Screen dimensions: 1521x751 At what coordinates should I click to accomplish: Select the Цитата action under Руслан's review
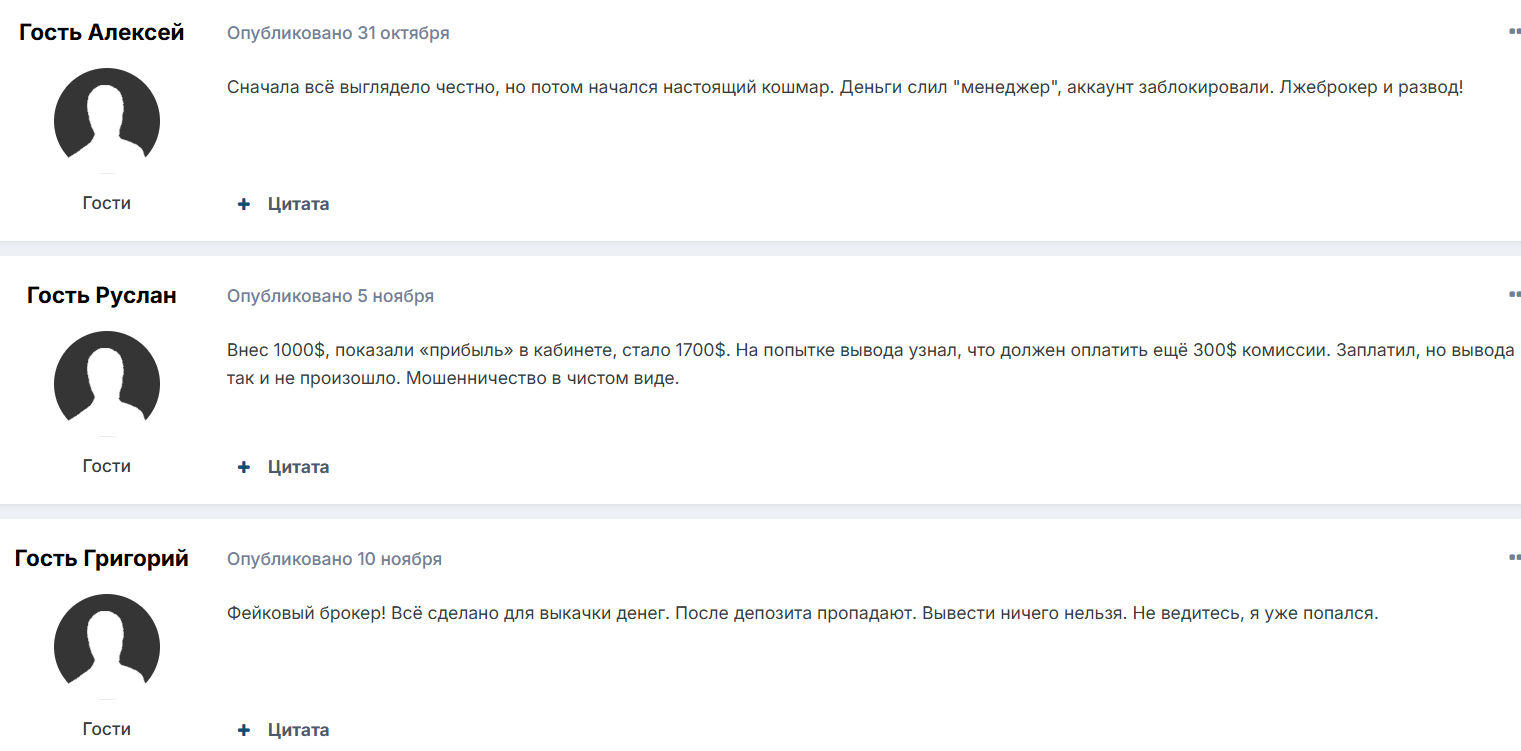296,466
